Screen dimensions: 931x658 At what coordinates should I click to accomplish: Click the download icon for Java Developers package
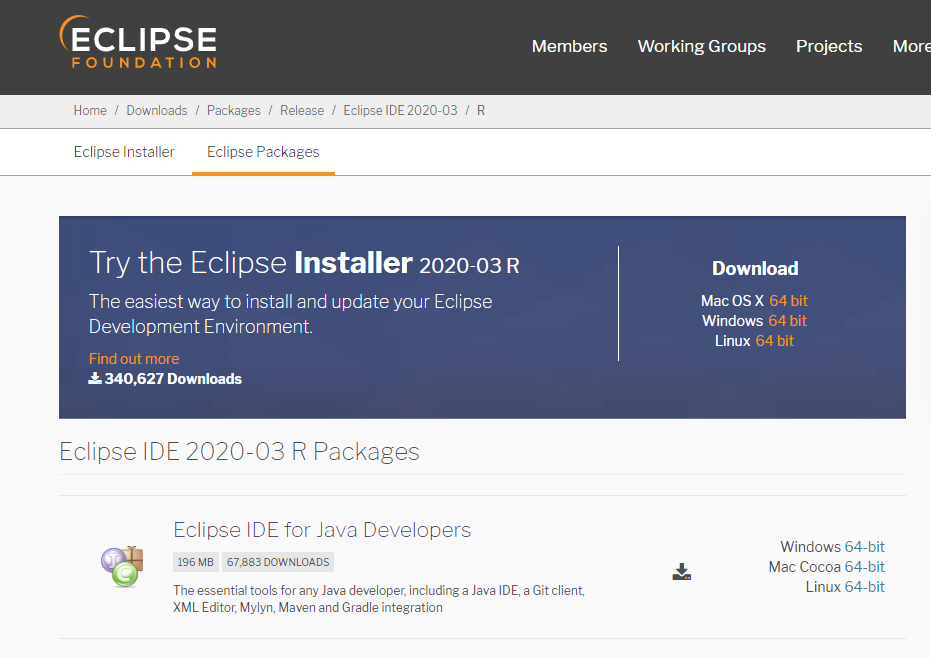(682, 571)
